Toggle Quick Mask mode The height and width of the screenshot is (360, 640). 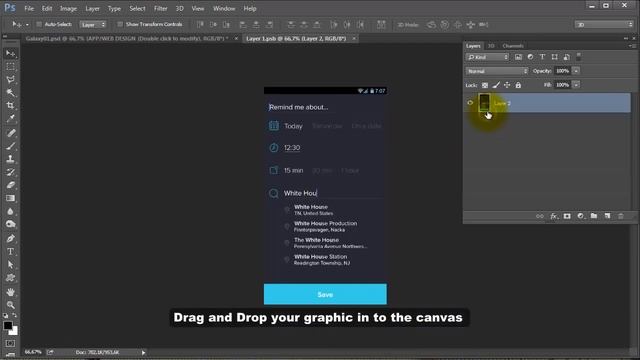(11, 343)
